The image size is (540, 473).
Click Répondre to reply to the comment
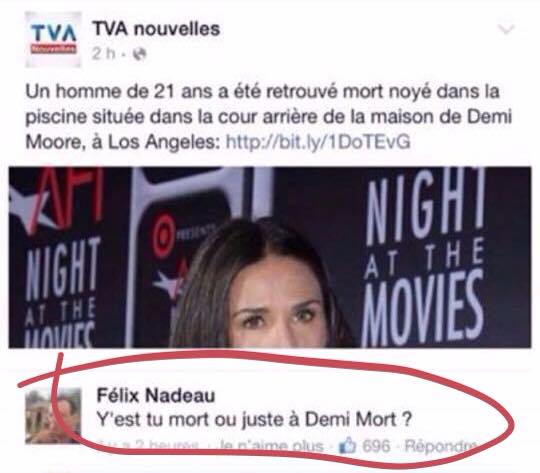pos(440,446)
